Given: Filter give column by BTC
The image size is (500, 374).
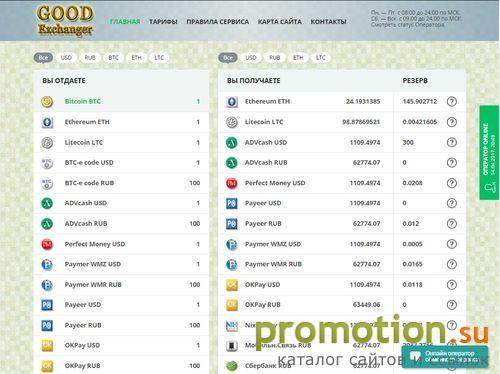Looking at the screenshot, I should point(113,58).
